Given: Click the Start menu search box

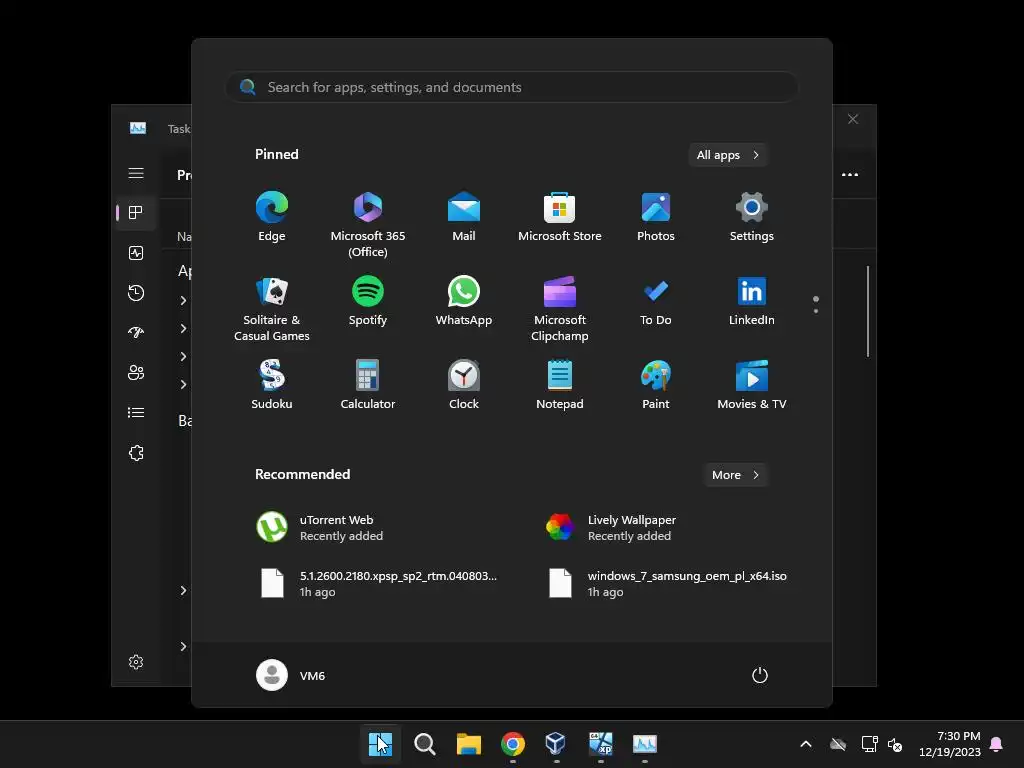Looking at the screenshot, I should 512,87.
